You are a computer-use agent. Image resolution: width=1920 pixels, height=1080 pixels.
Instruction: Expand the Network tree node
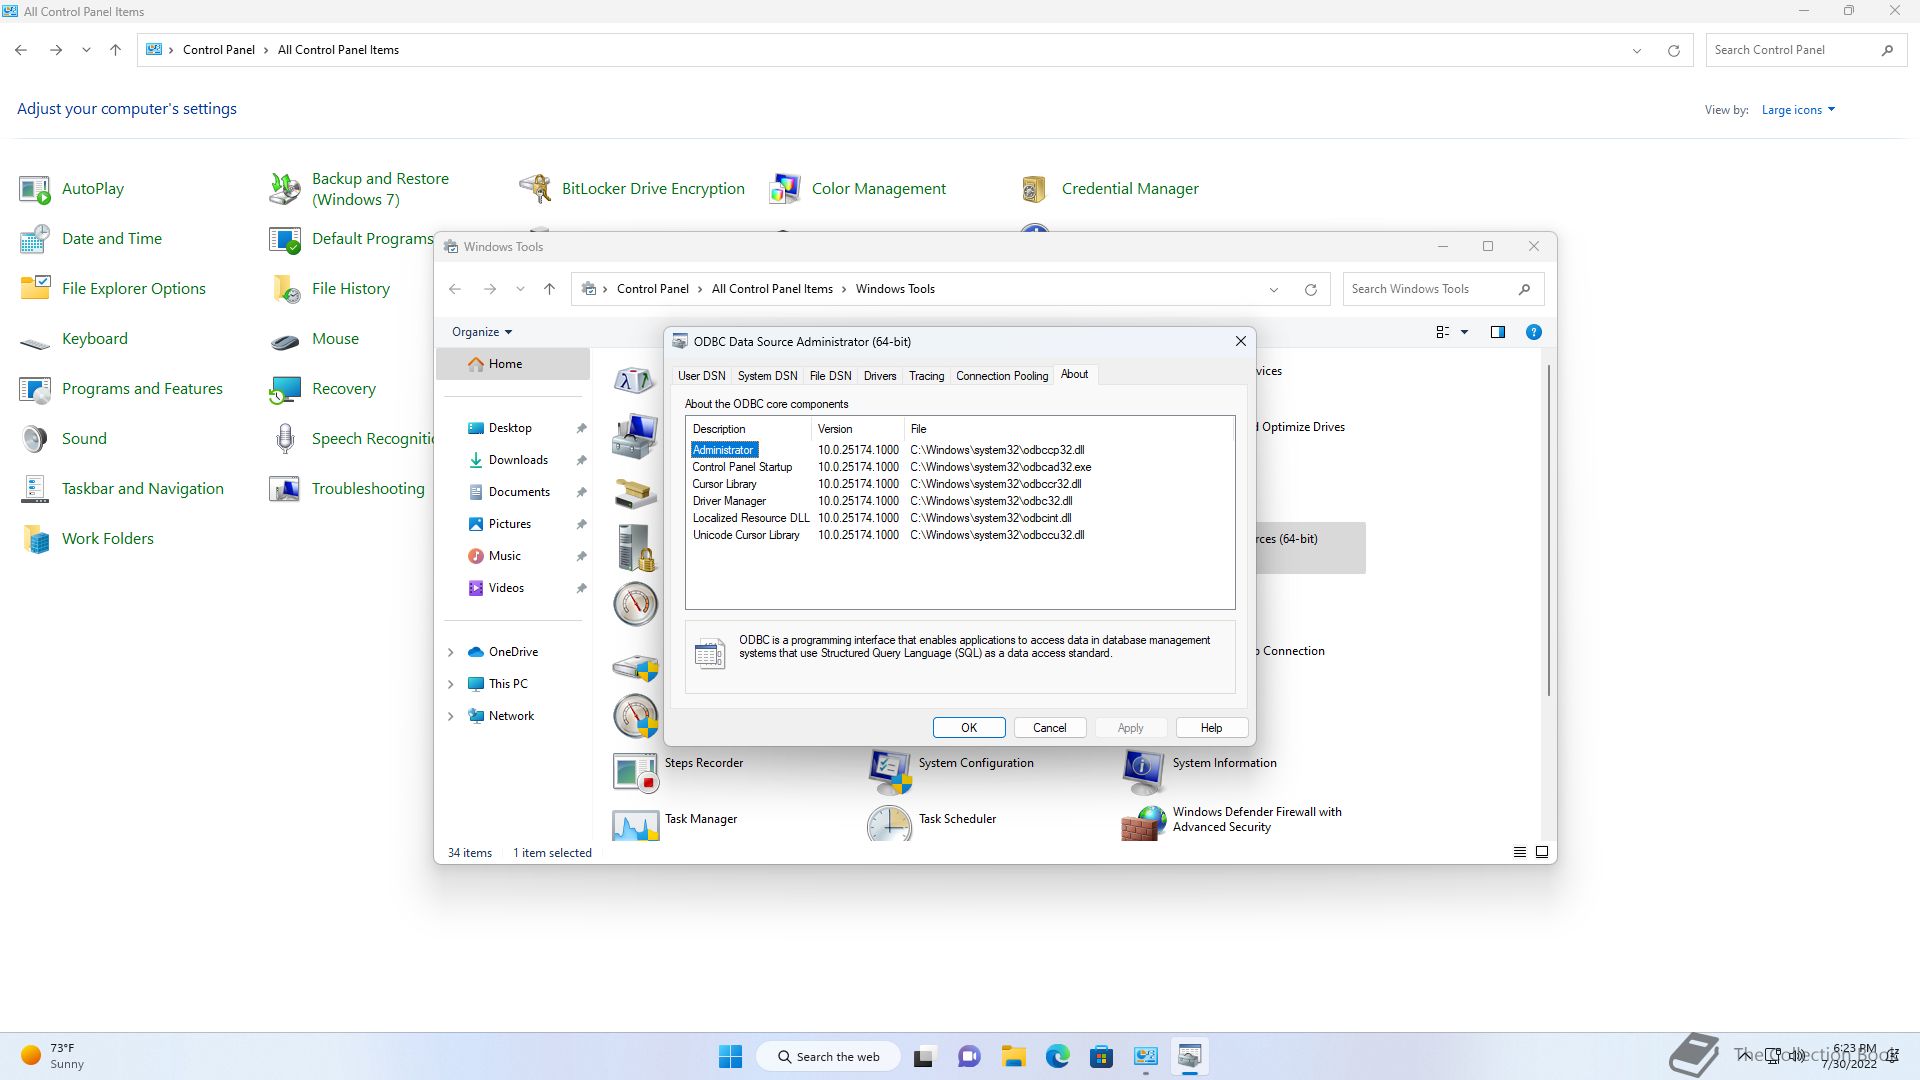click(450, 716)
